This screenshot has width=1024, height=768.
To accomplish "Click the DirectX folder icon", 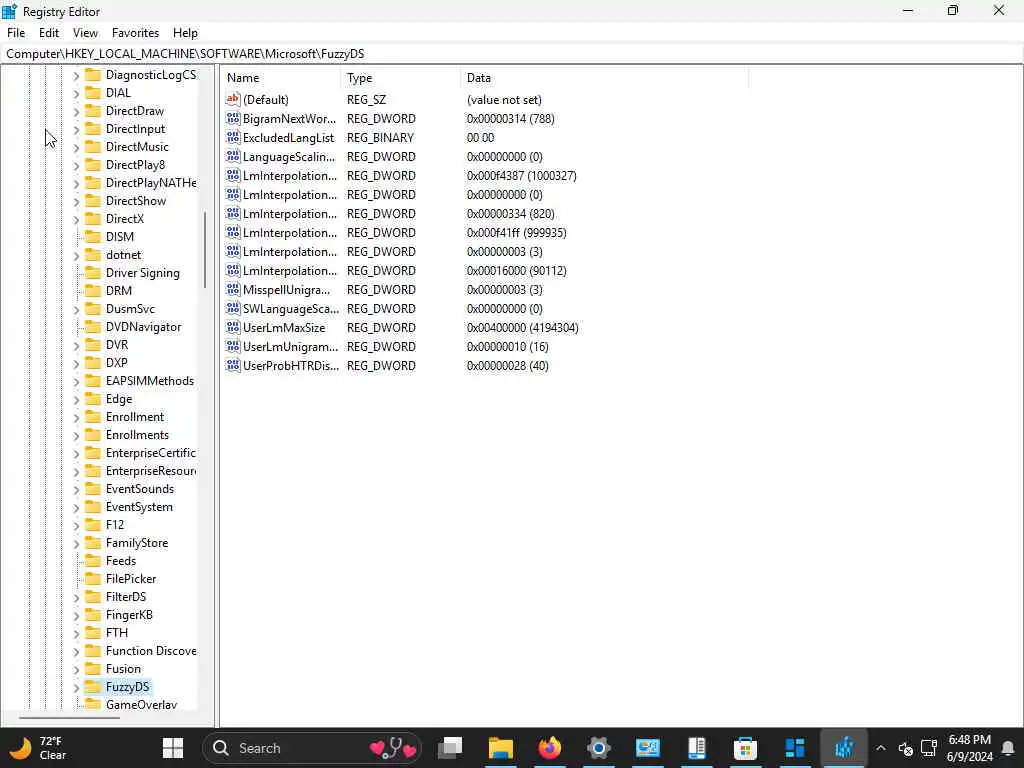I will coord(93,219).
